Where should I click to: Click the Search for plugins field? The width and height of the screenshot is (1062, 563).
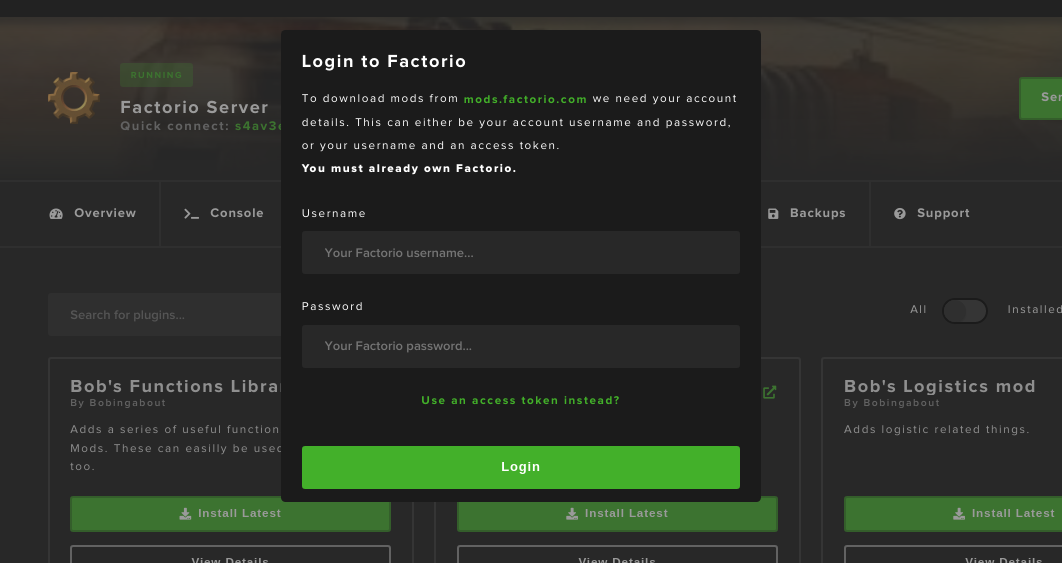pyautogui.click(x=165, y=314)
